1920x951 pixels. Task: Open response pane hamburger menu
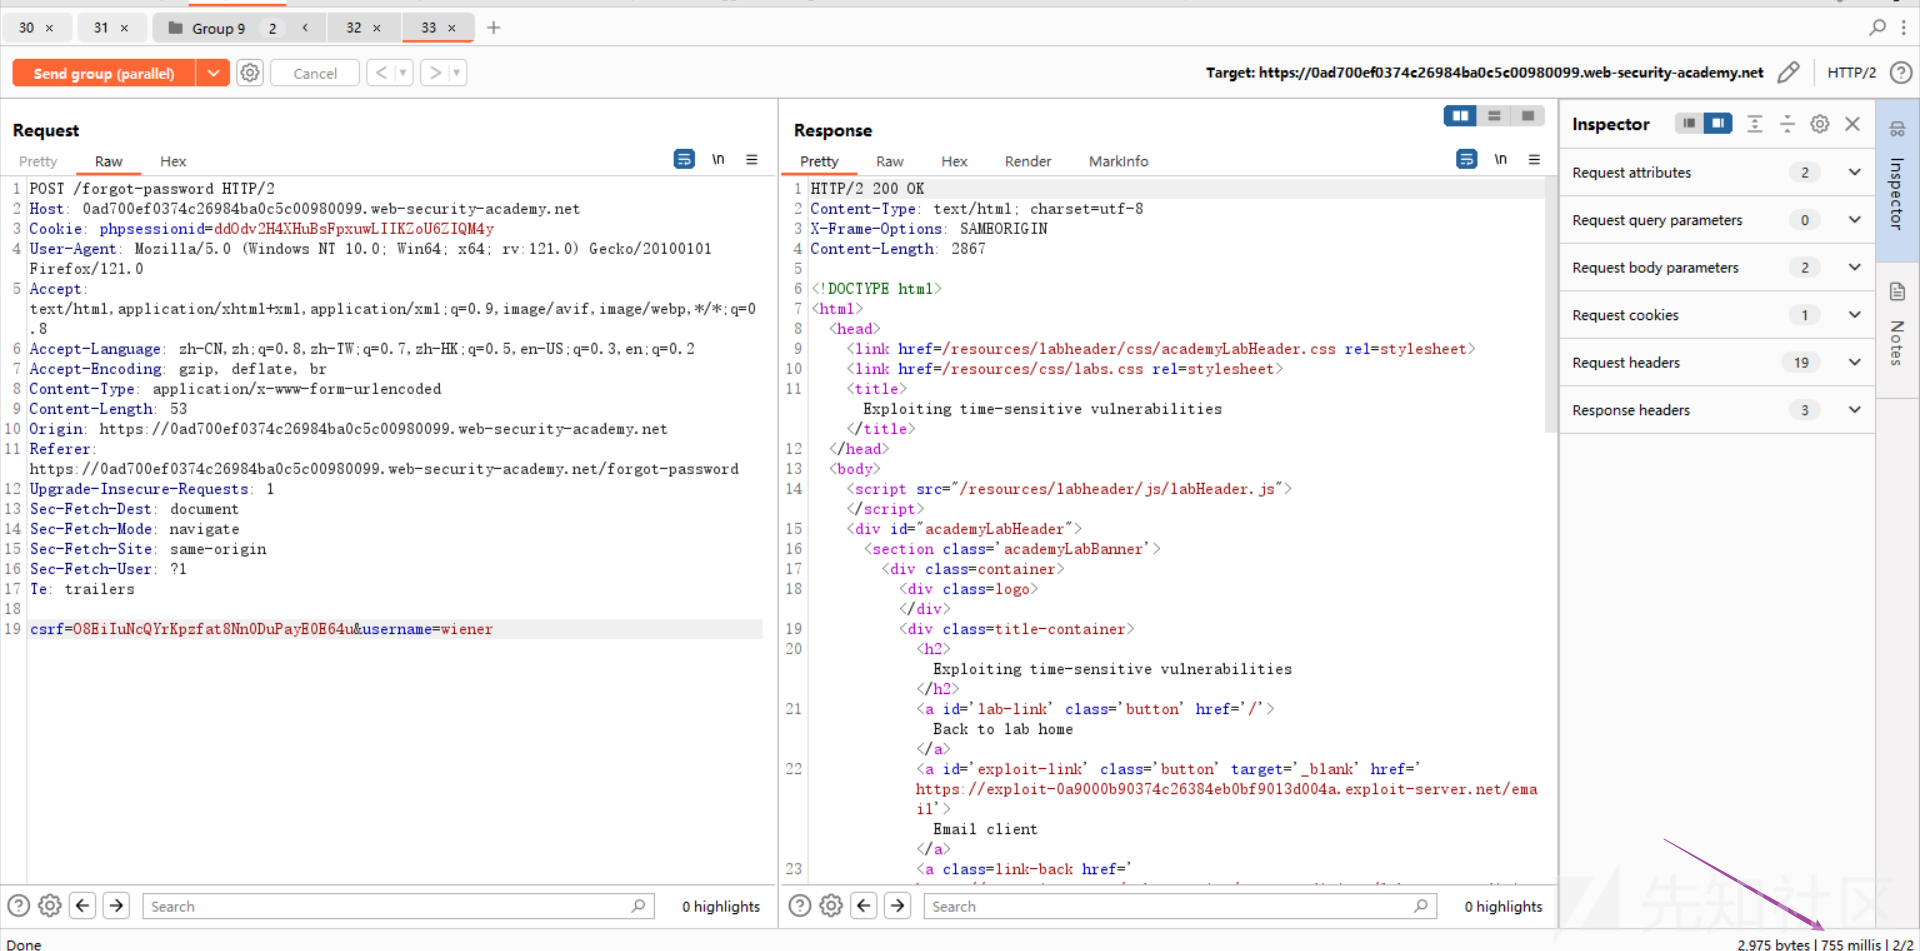pyautogui.click(x=1534, y=159)
